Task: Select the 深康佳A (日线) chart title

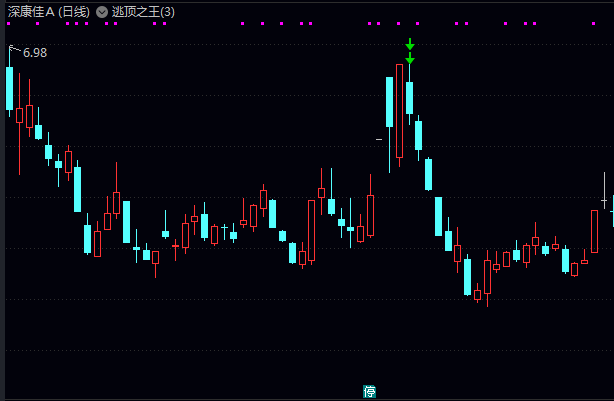Action: tap(49, 12)
